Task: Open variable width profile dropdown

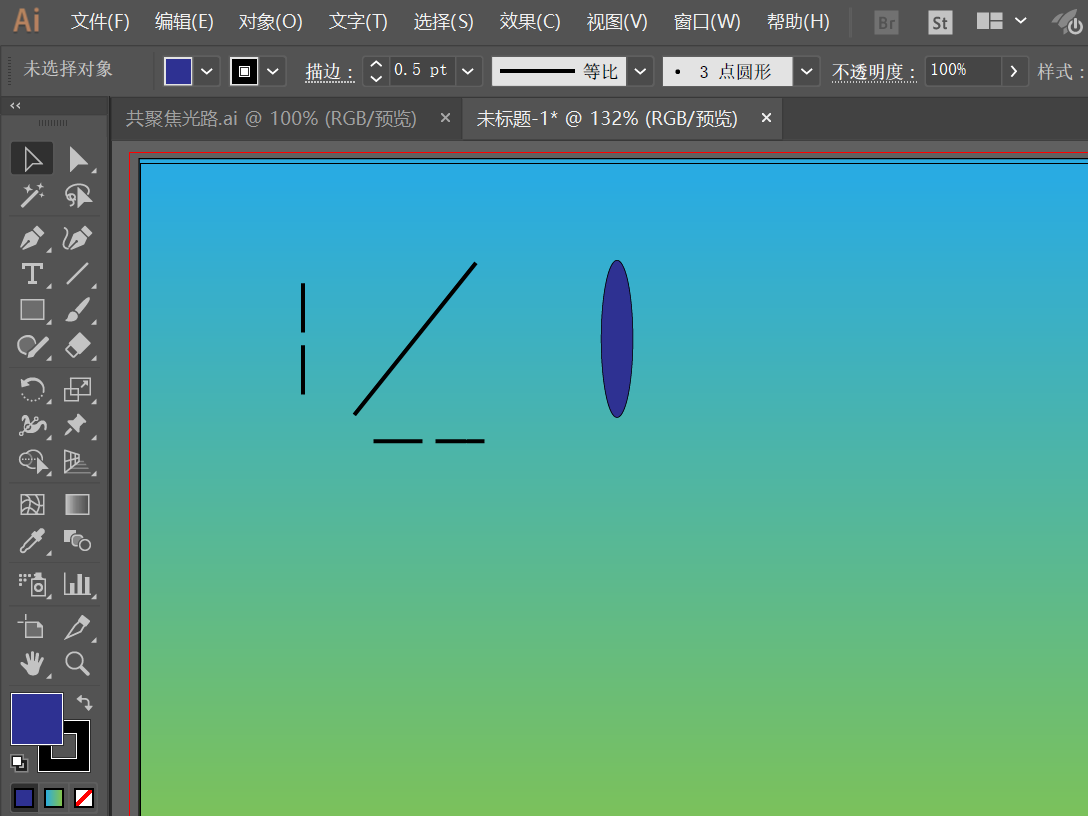Action: pos(640,71)
